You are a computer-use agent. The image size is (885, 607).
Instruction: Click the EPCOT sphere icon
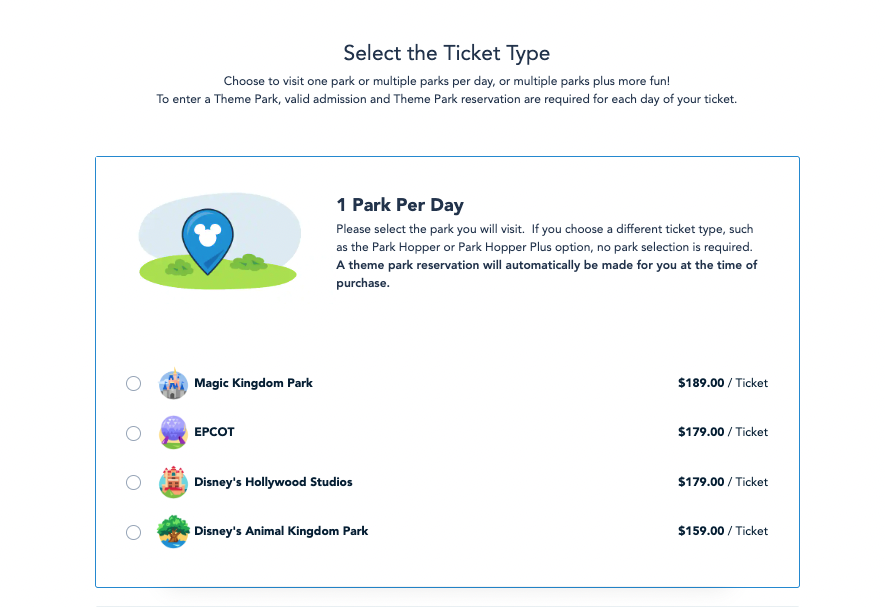[173, 433]
